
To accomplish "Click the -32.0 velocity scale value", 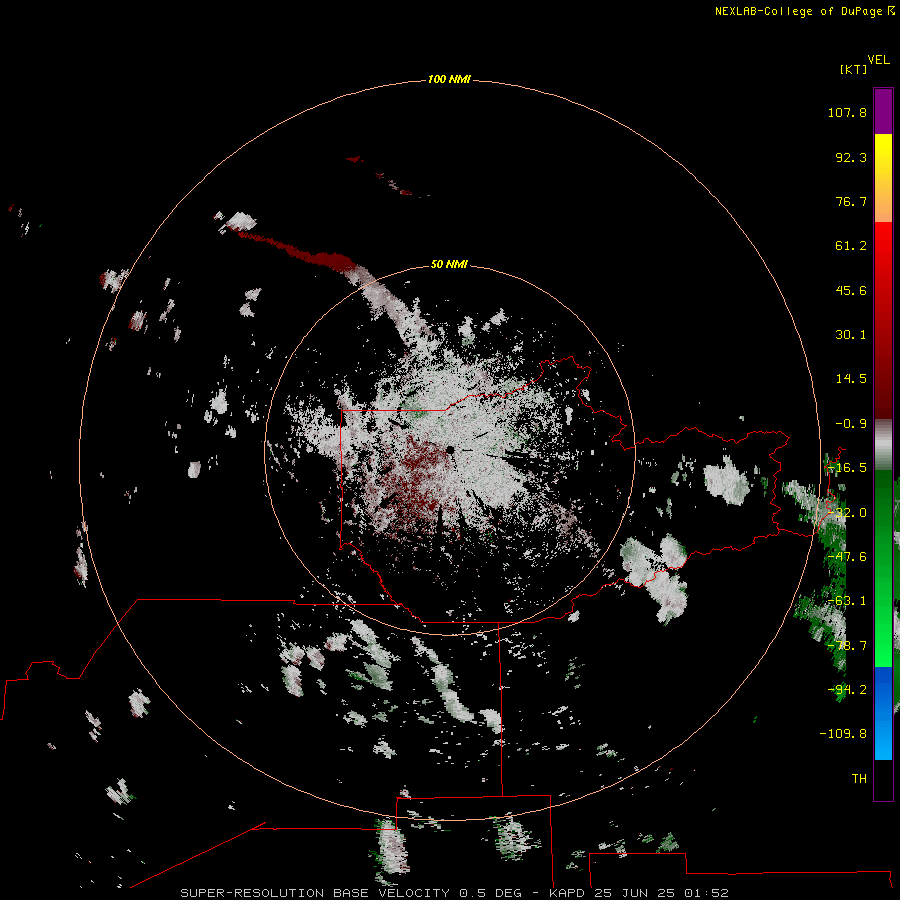I will pyautogui.click(x=847, y=513).
